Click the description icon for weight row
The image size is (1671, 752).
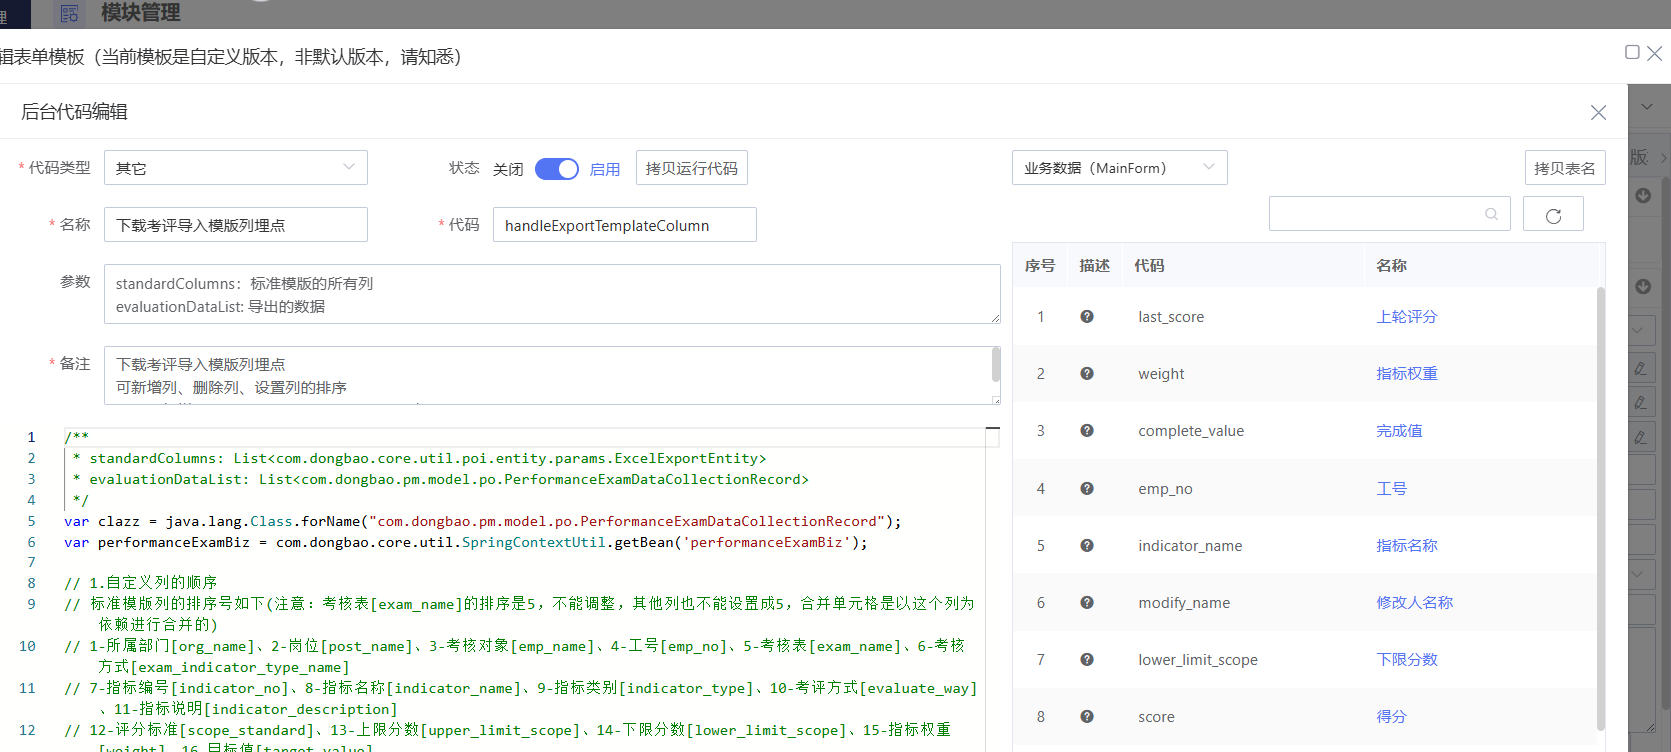point(1087,373)
